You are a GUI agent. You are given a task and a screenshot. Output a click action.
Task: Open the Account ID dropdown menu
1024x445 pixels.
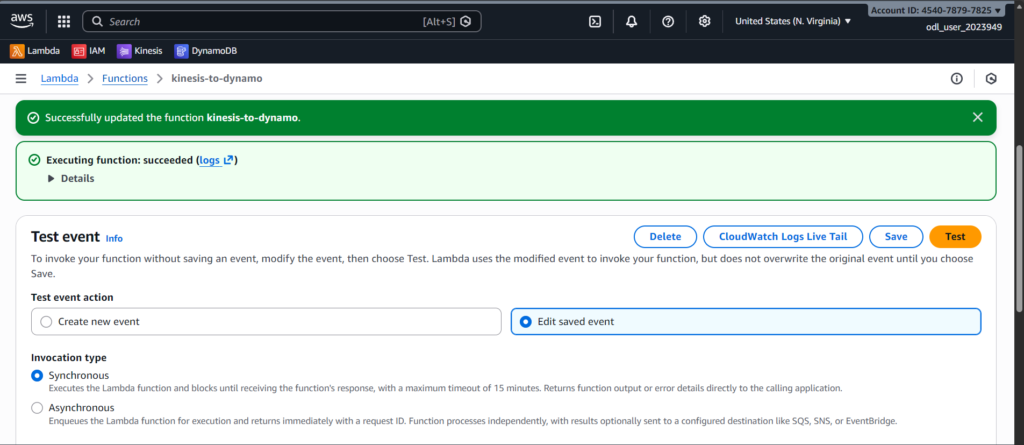click(x=935, y=10)
